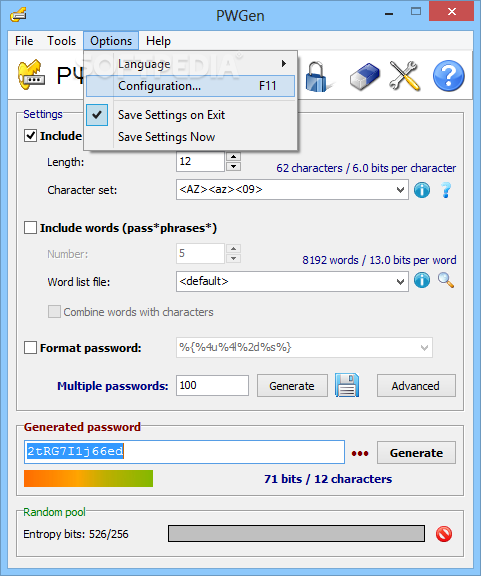Click the character set question mark help icon
This screenshot has height=576, width=481.
446,190
